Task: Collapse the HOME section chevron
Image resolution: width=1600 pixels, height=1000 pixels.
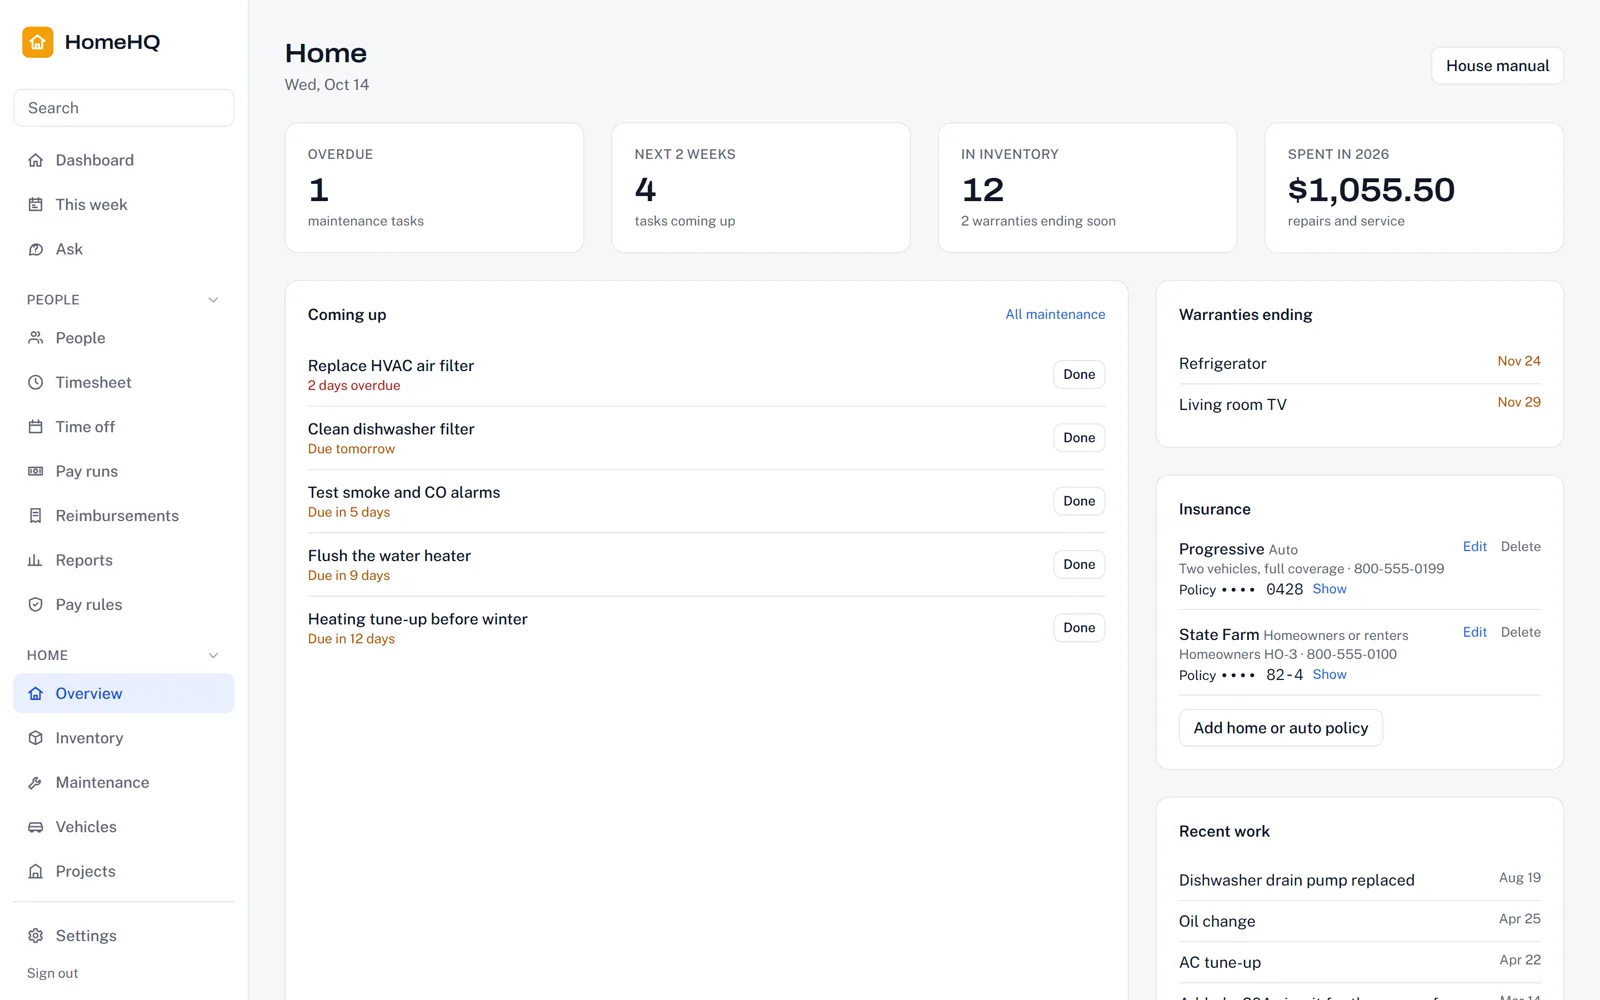Action: (213, 656)
